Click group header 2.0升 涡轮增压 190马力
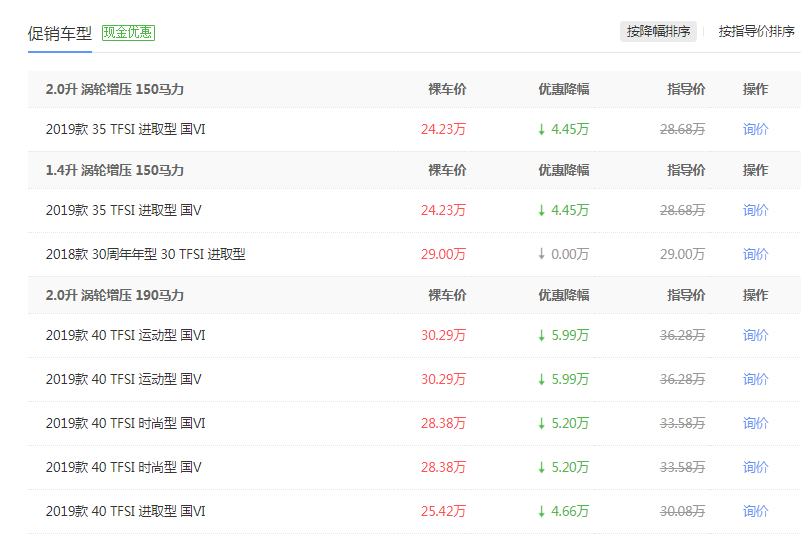The width and height of the screenshot is (801, 539). pos(115,295)
